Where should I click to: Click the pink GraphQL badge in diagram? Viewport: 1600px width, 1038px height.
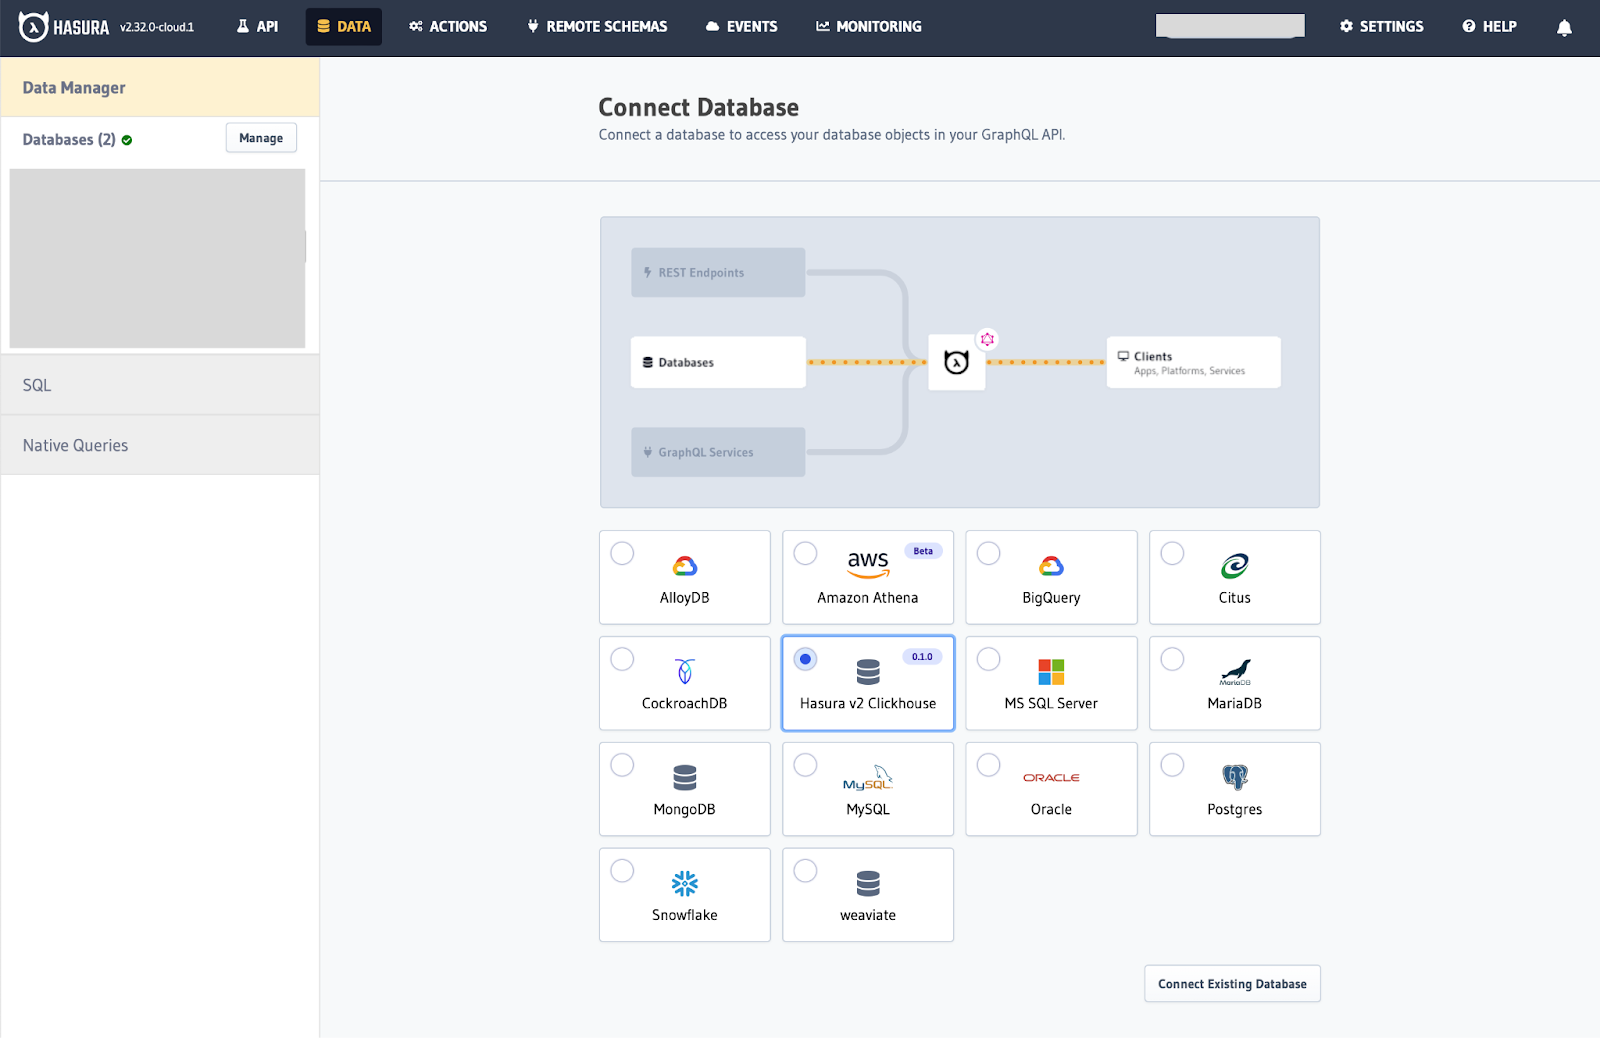[x=987, y=339]
